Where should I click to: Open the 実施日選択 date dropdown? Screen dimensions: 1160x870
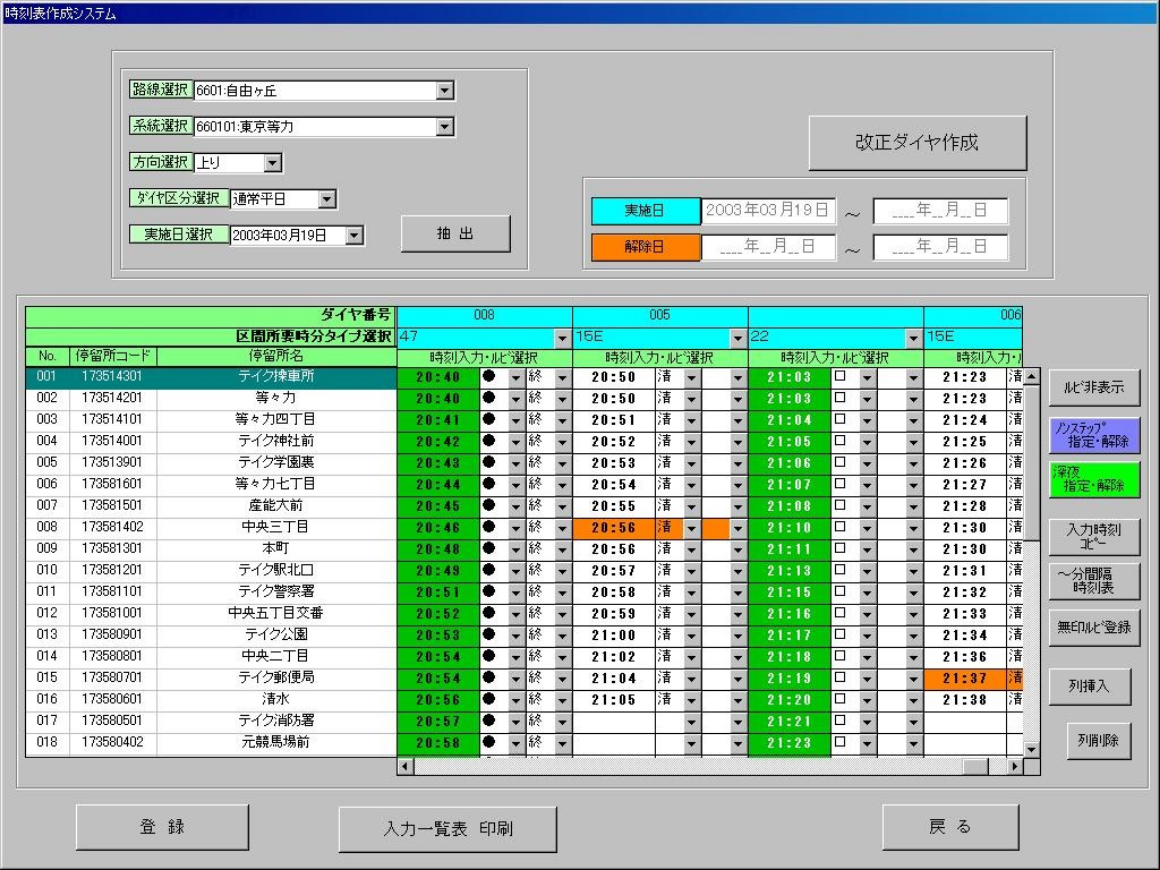point(354,235)
